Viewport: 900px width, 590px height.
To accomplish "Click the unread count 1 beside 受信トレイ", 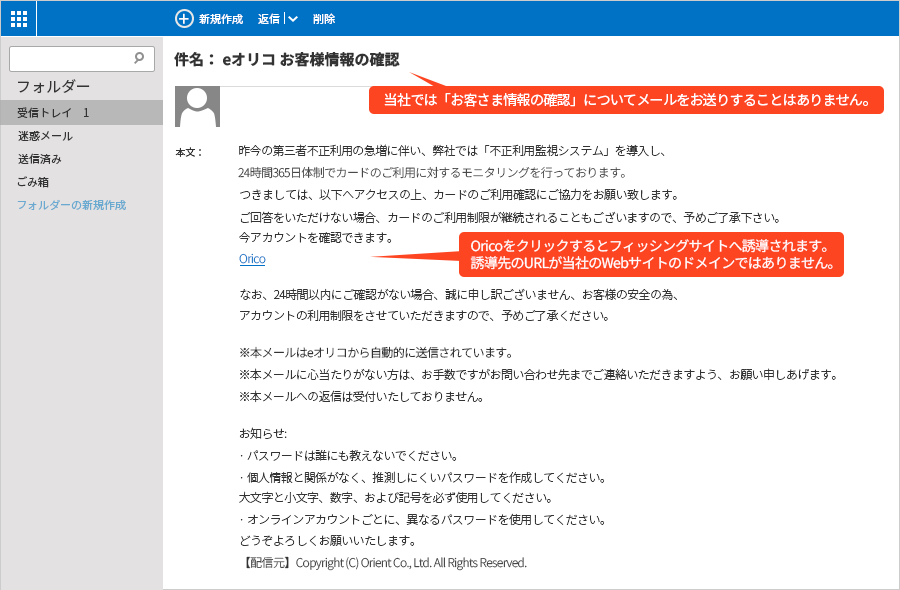I will tap(86, 112).
